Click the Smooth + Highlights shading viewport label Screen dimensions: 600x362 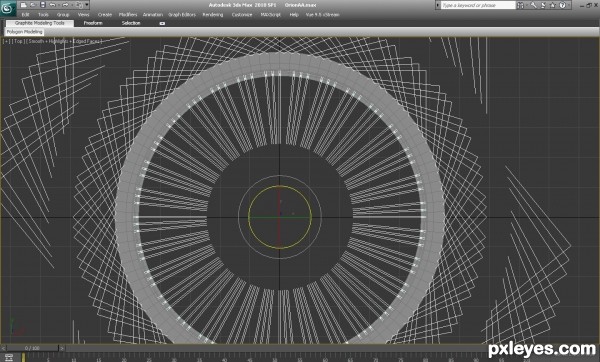click(x=63, y=41)
